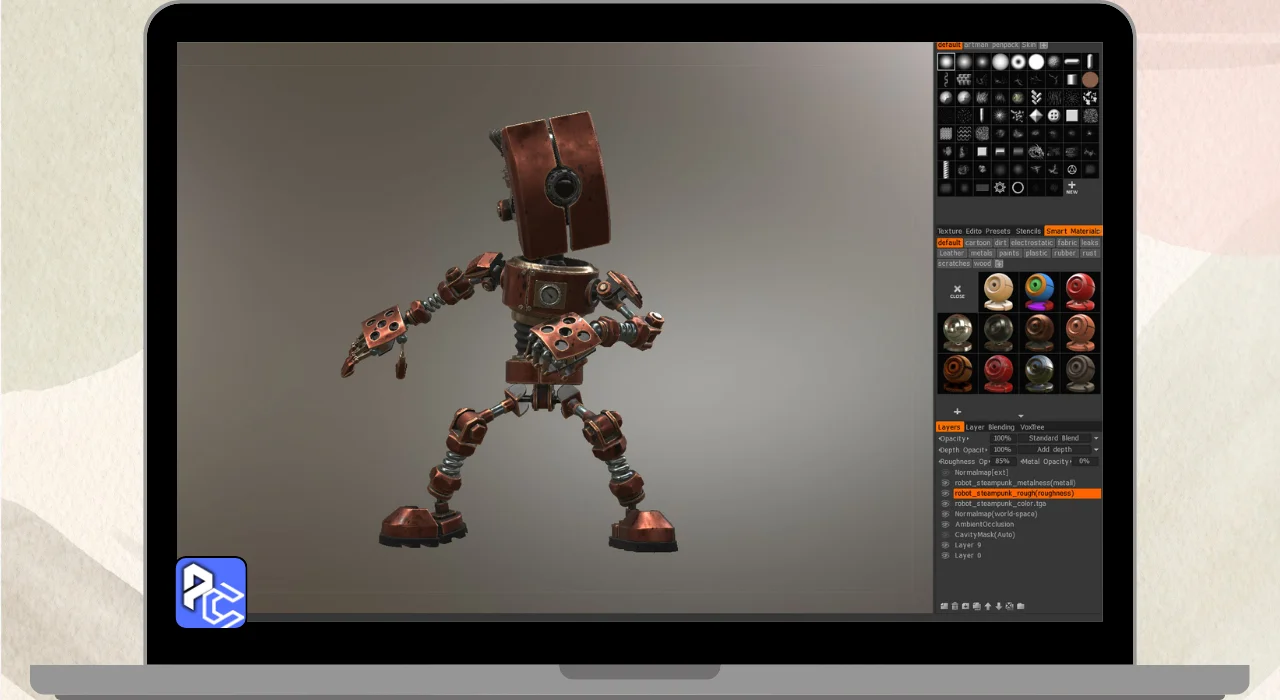Move layer down with the down arrow icon
This screenshot has width=1280, height=700.
(999, 606)
